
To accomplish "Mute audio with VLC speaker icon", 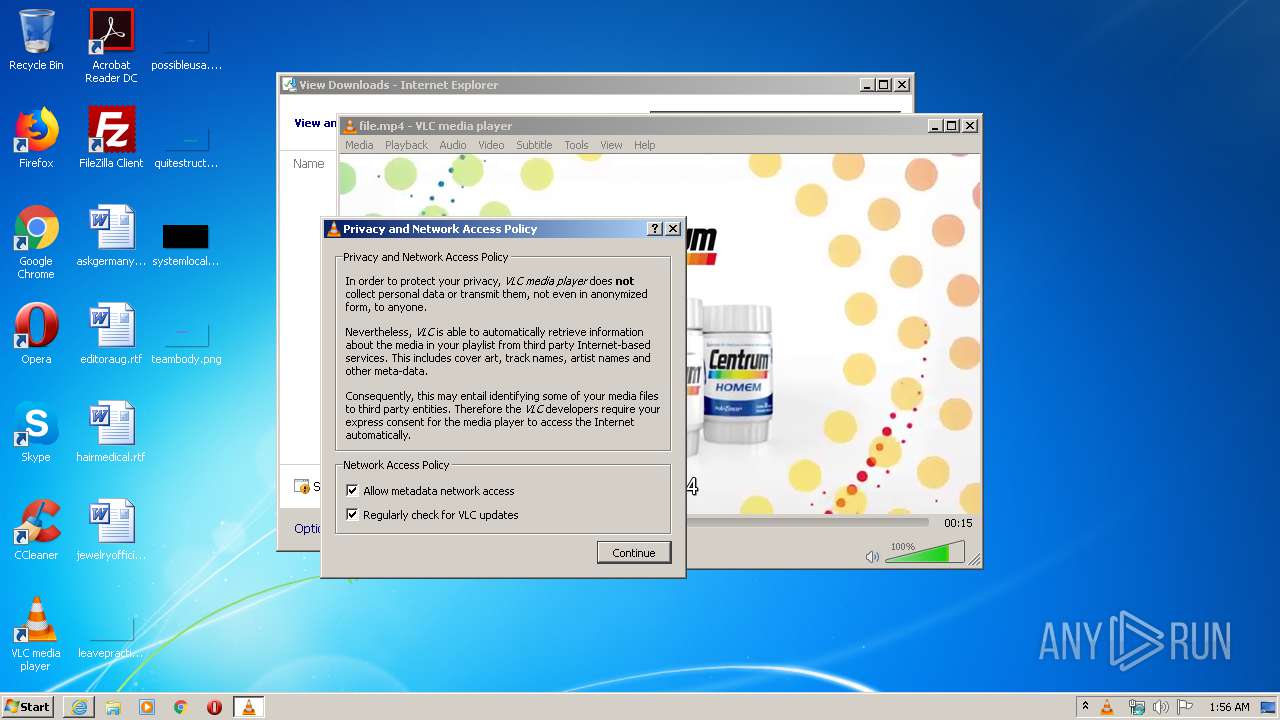I will pyautogui.click(x=872, y=556).
